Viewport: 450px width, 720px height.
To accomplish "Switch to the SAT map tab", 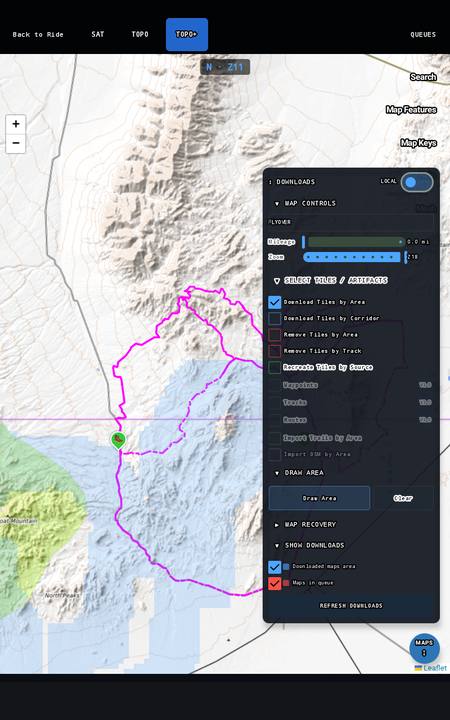I will [x=97, y=34].
